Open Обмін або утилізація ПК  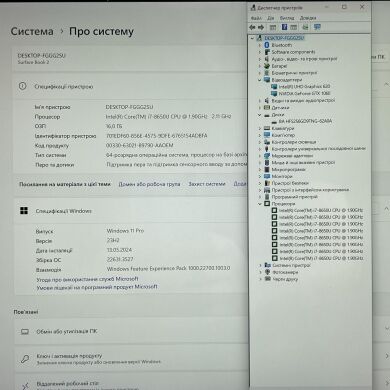click(131, 332)
